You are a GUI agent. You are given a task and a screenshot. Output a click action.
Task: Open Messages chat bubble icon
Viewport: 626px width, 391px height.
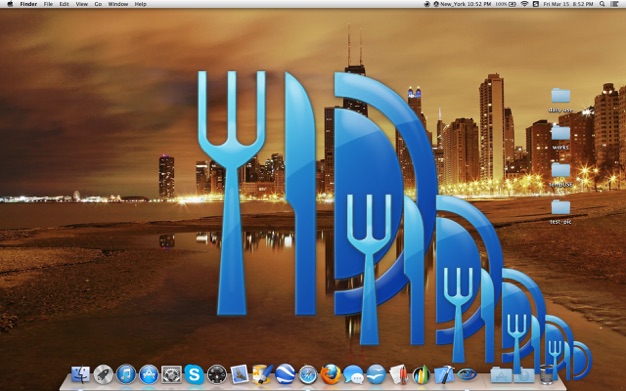click(353, 375)
